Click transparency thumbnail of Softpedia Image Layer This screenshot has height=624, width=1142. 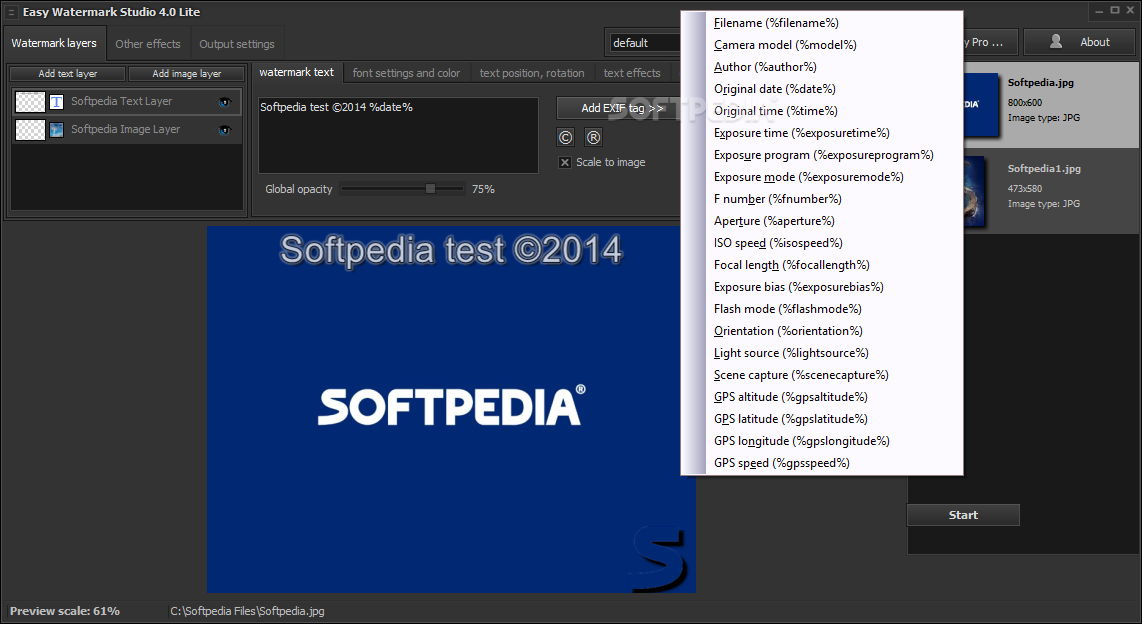(x=31, y=130)
